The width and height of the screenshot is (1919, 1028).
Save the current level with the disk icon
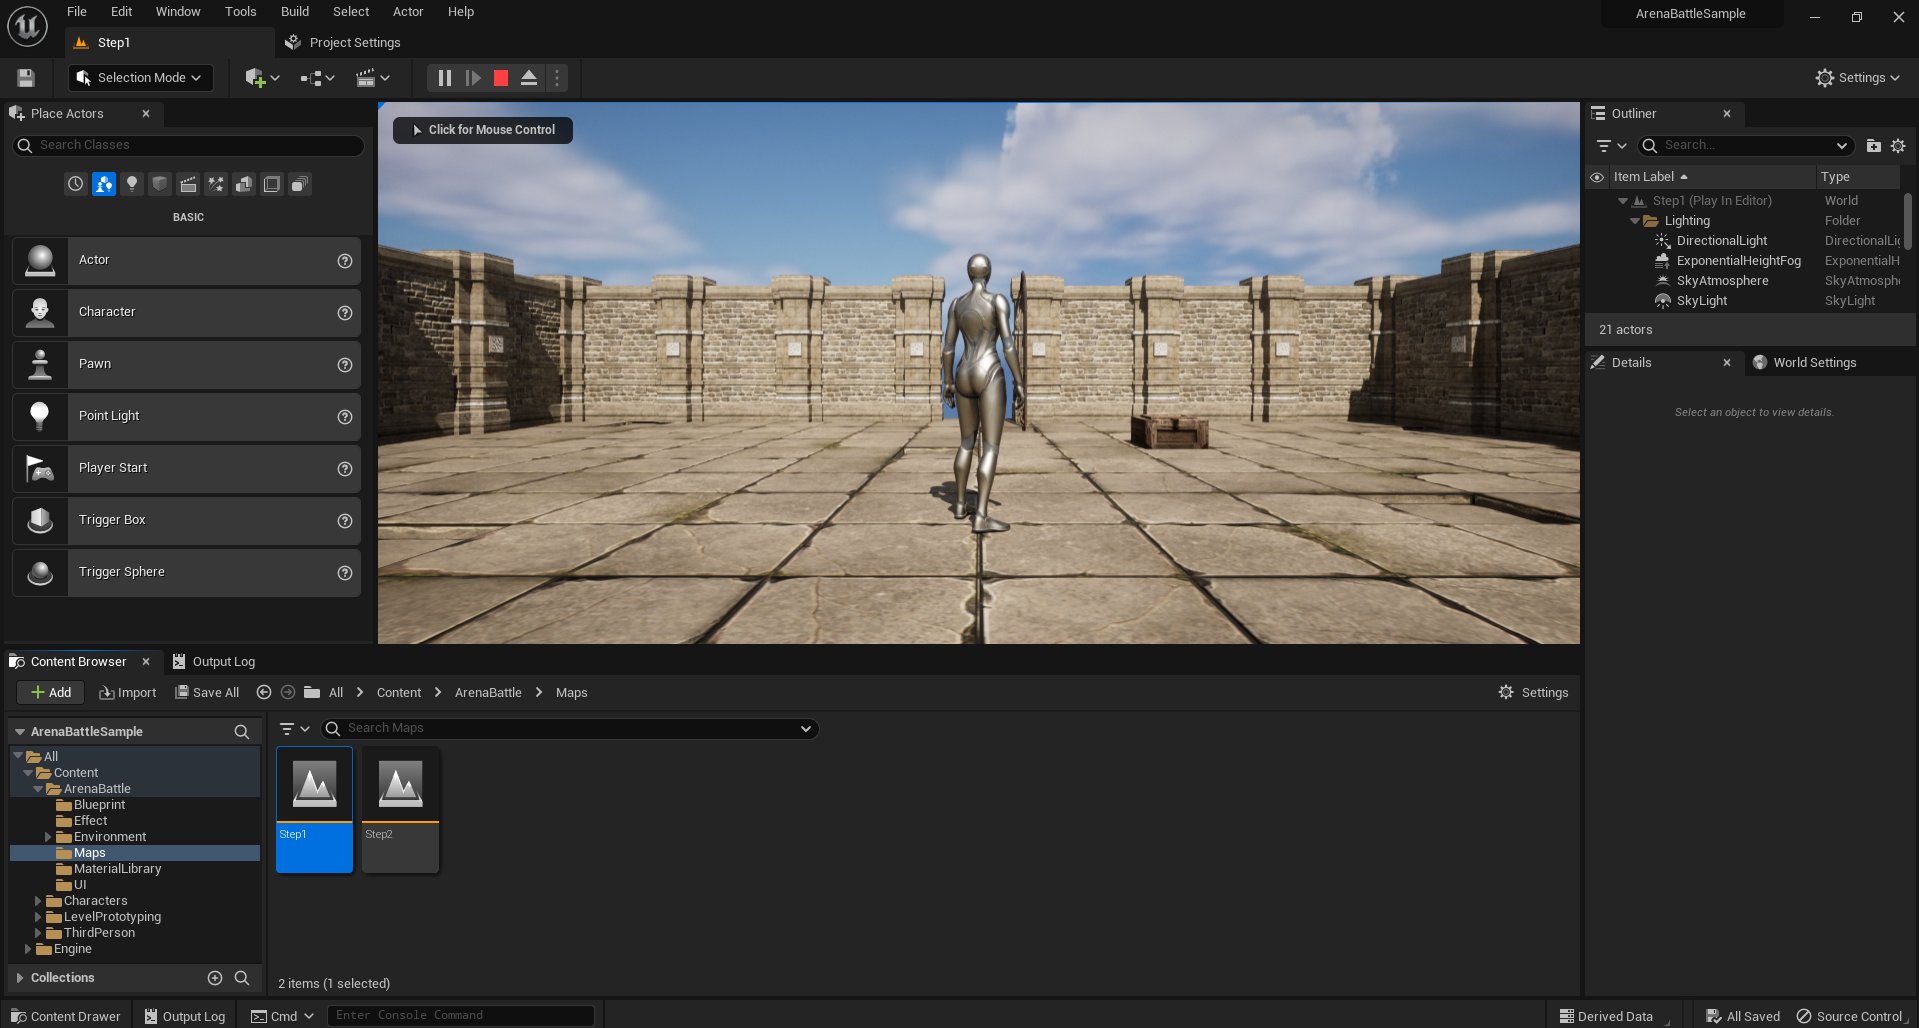coord(26,78)
